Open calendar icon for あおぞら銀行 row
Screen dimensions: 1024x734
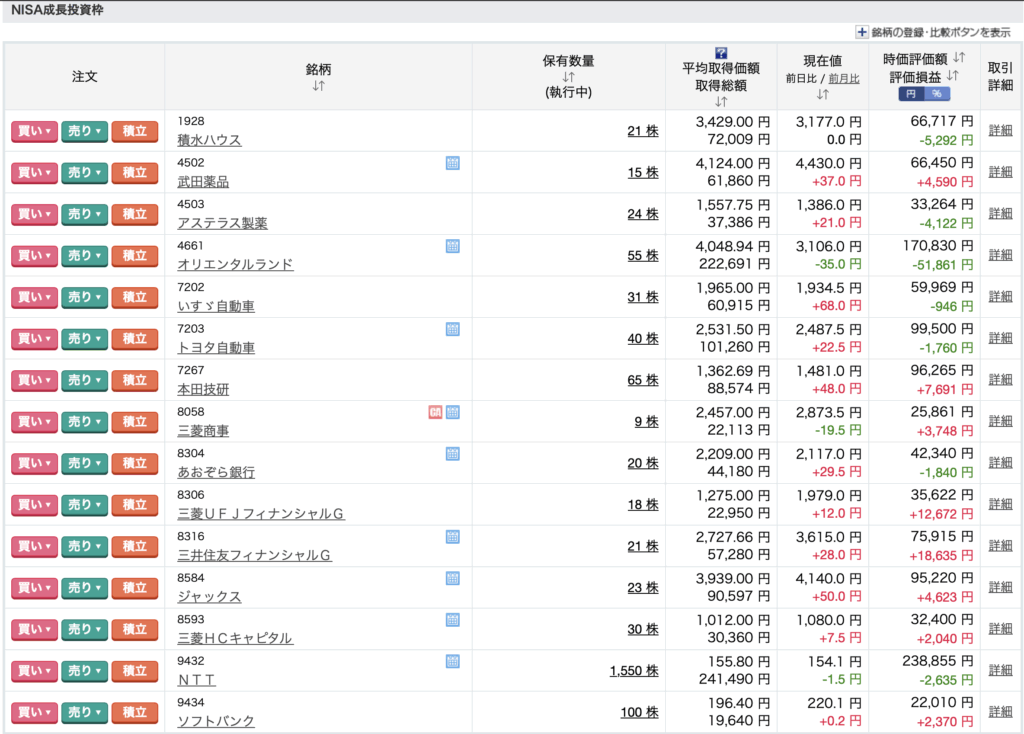point(453,454)
